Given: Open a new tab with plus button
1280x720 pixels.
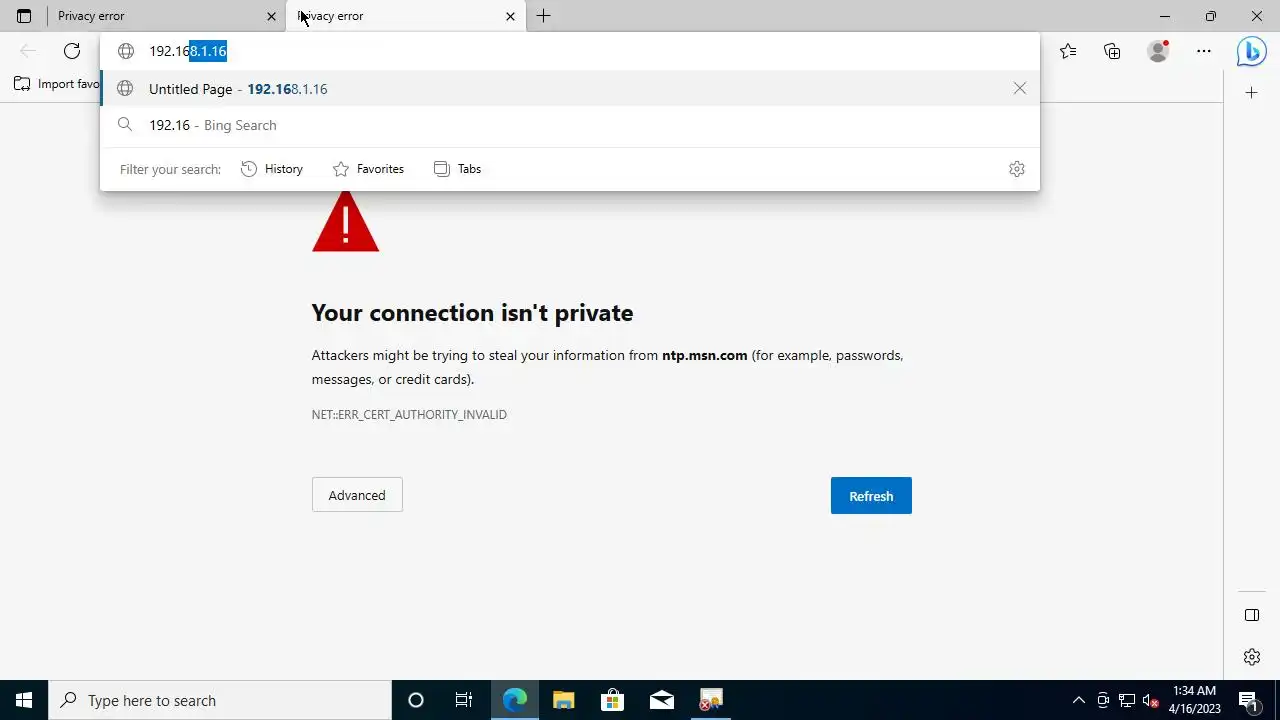Looking at the screenshot, I should 543,16.
